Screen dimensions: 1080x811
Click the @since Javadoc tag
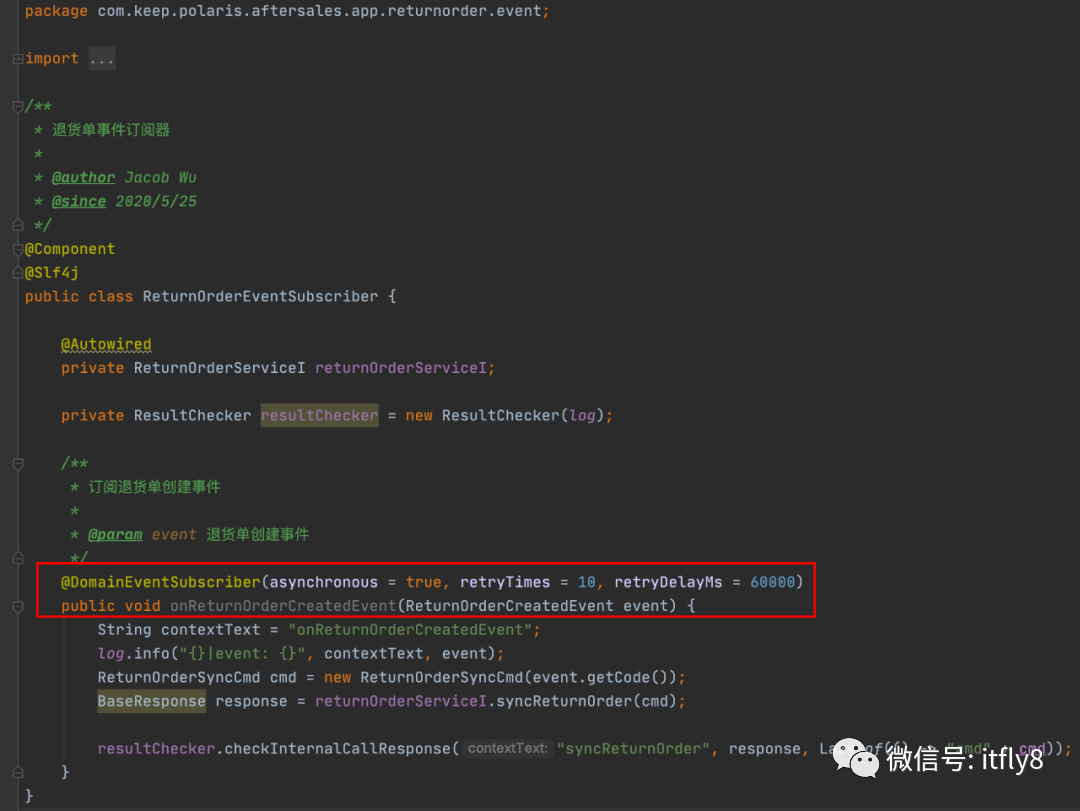click(x=79, y=202)
